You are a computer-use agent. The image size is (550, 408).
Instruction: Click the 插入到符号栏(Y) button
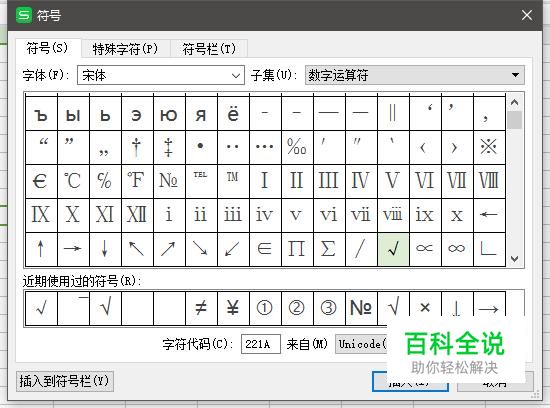65,381
